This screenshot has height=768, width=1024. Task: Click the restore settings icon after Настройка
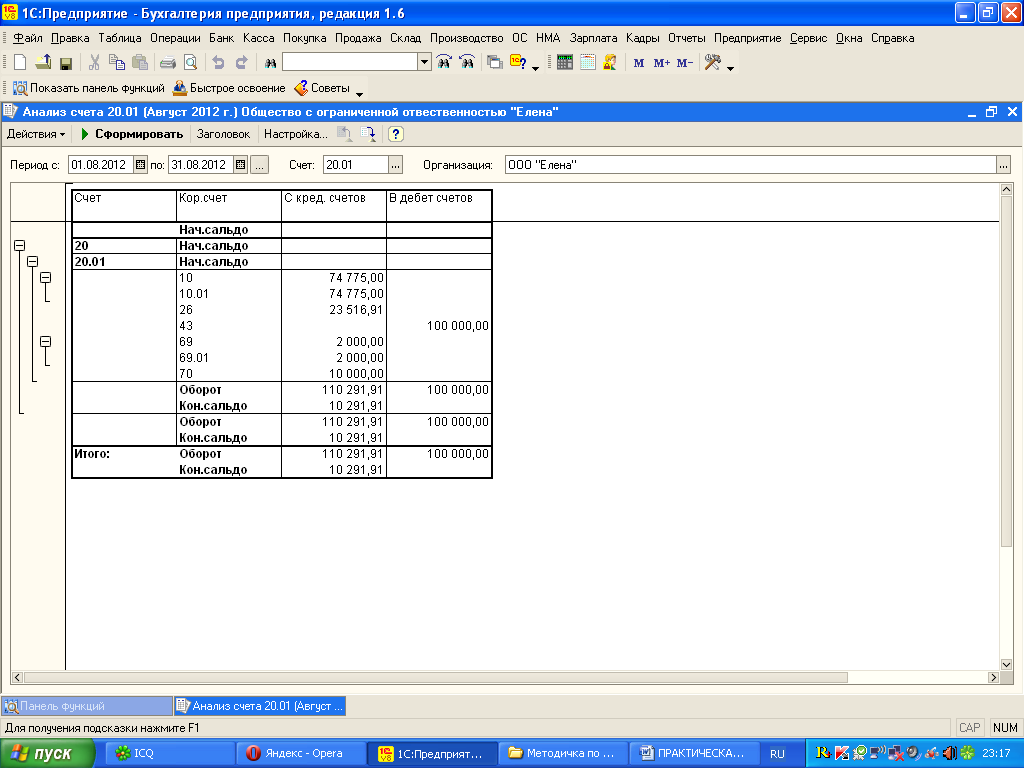pyautogui.click(x=344, y=134)
